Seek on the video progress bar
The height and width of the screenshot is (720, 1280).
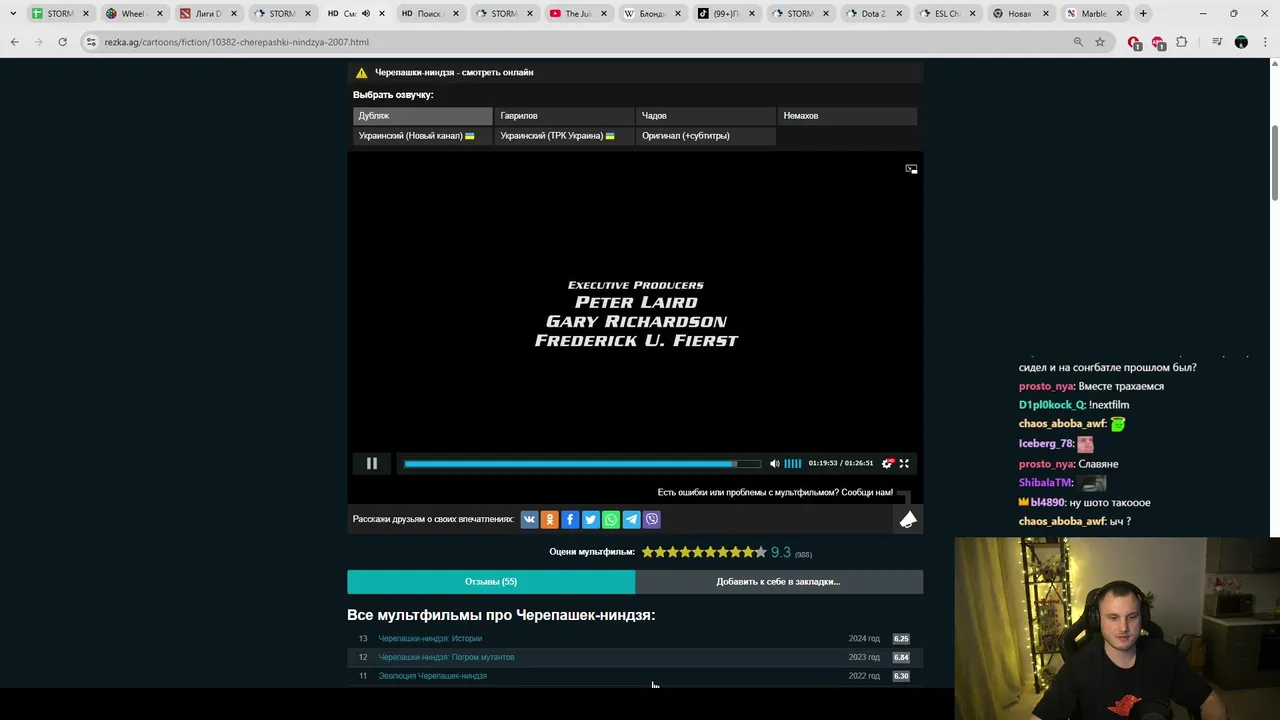[x=582, y=463]
